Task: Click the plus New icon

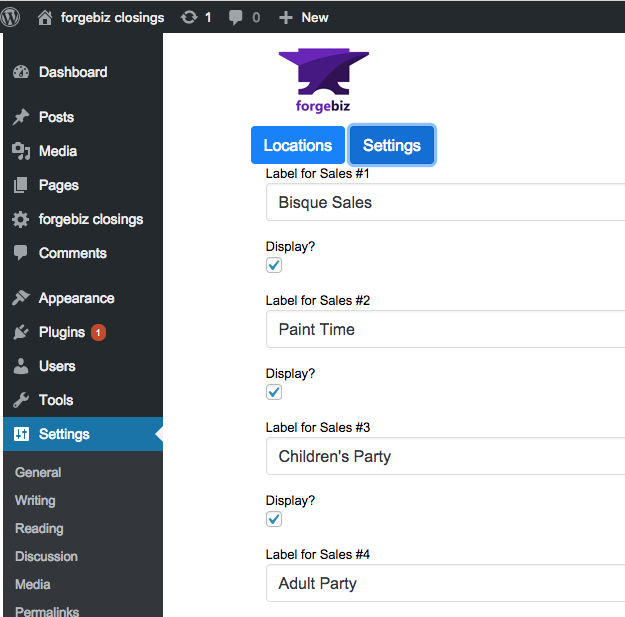Action: (x=286, y=18)
